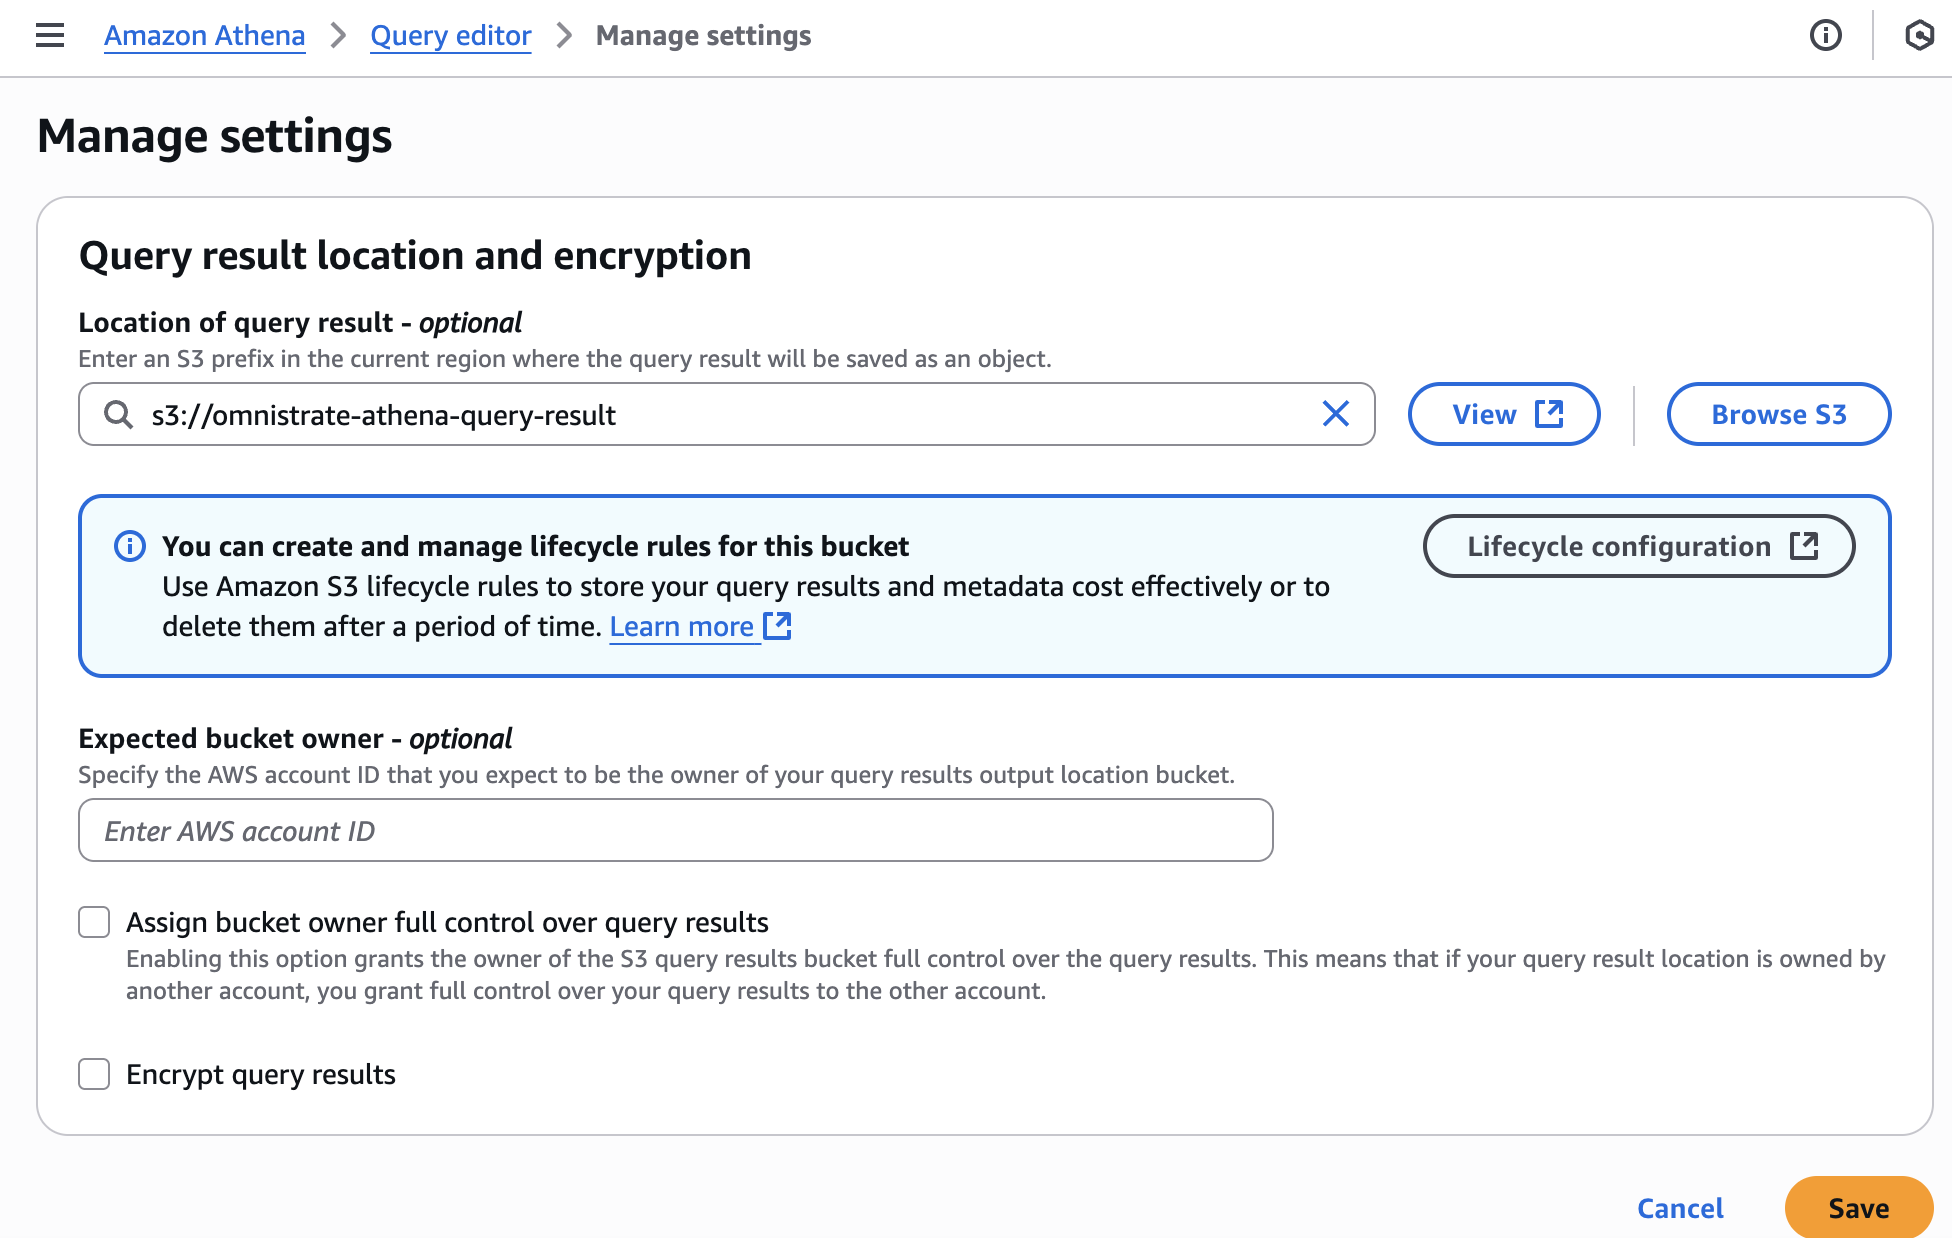Enable Assign bucket owner full control checkbox
Image resolution: width=1952 pixels, height=1238 pixels.
(94, 922)
